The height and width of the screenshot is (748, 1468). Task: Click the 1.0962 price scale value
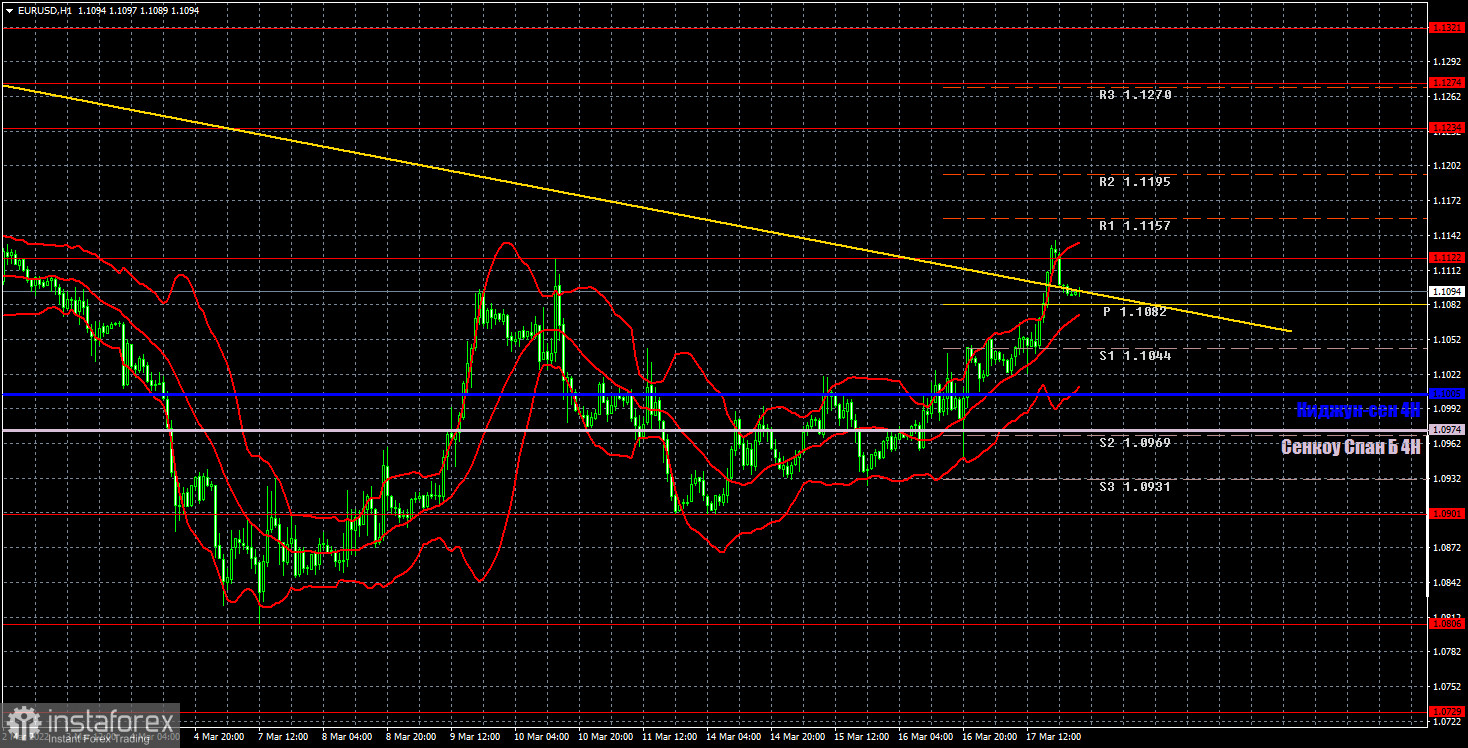(1446, 444)
